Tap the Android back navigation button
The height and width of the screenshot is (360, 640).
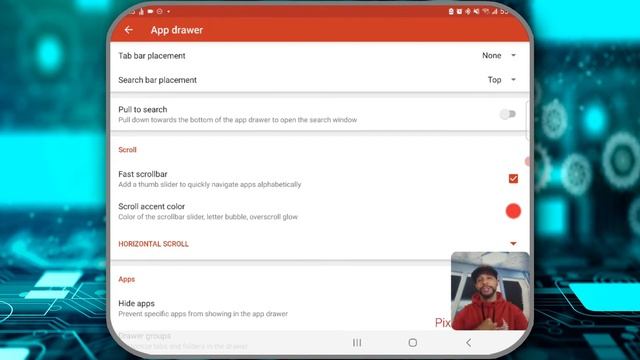pos(469,343)
